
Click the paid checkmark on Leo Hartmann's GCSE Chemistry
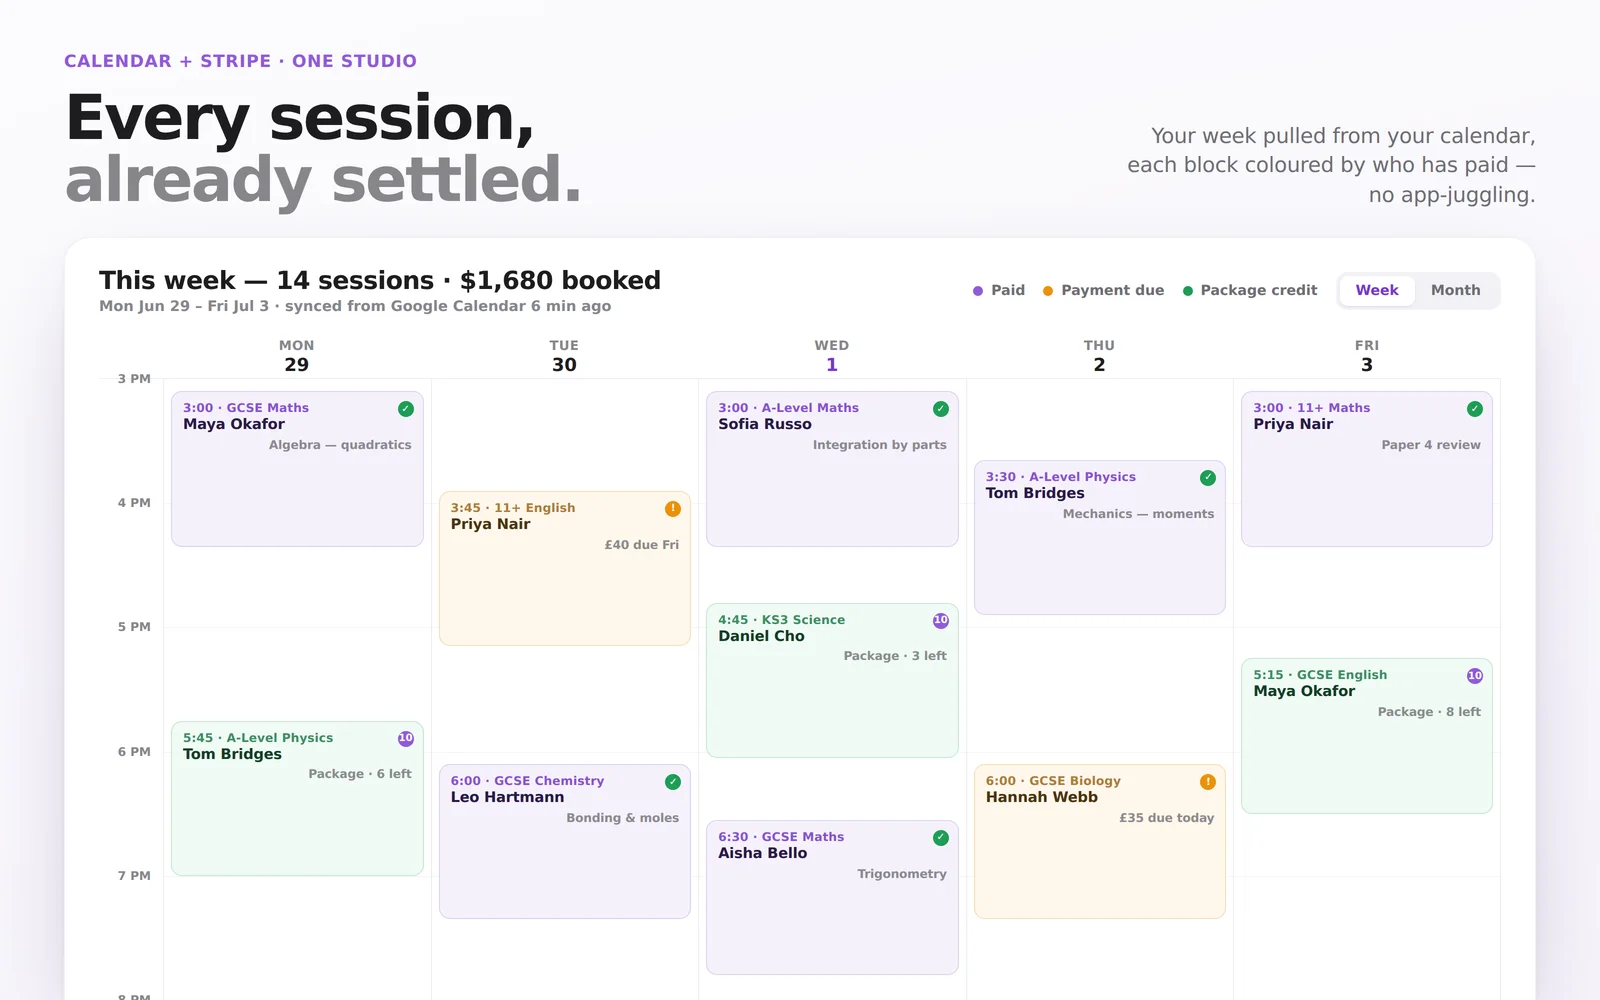(673, 781)
